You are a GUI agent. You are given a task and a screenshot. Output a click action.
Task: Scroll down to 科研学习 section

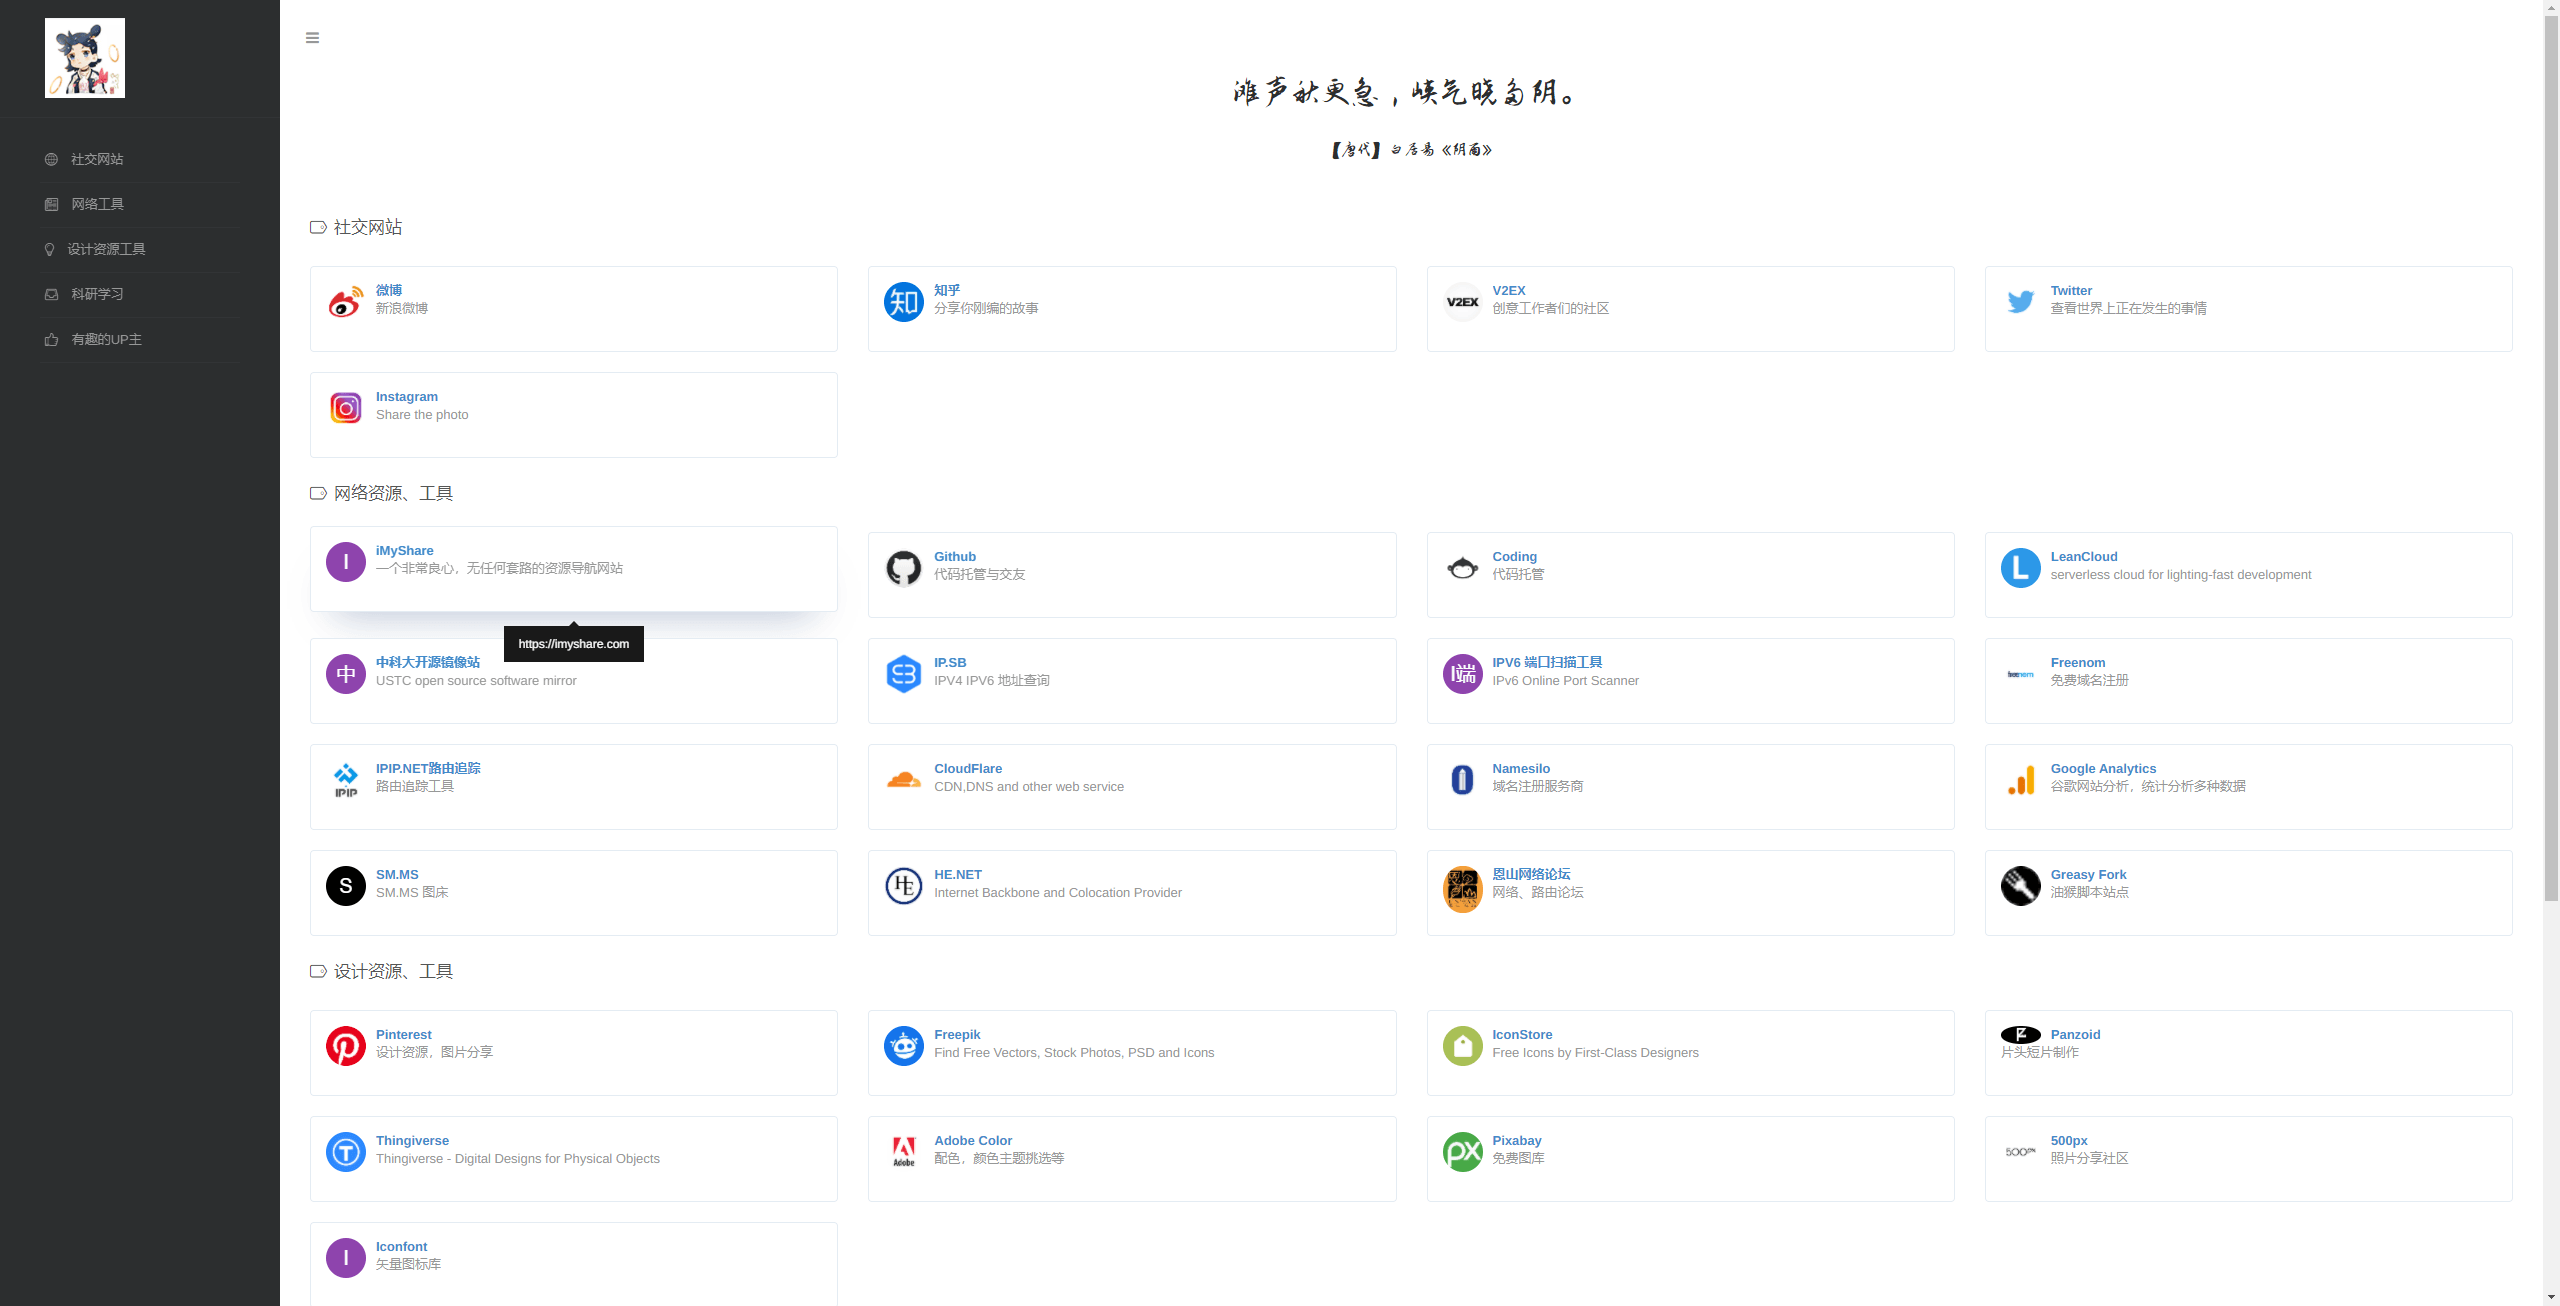pos(97,293)
